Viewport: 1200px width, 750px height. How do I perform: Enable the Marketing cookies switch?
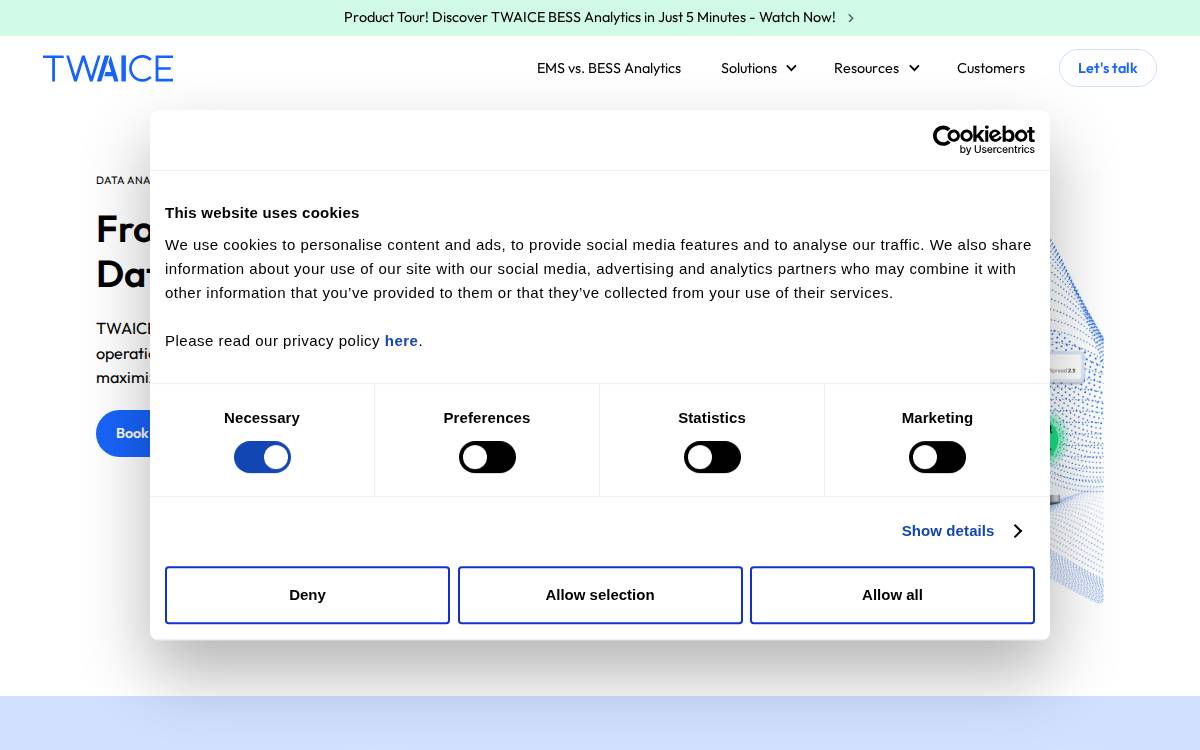coord(937,457)
